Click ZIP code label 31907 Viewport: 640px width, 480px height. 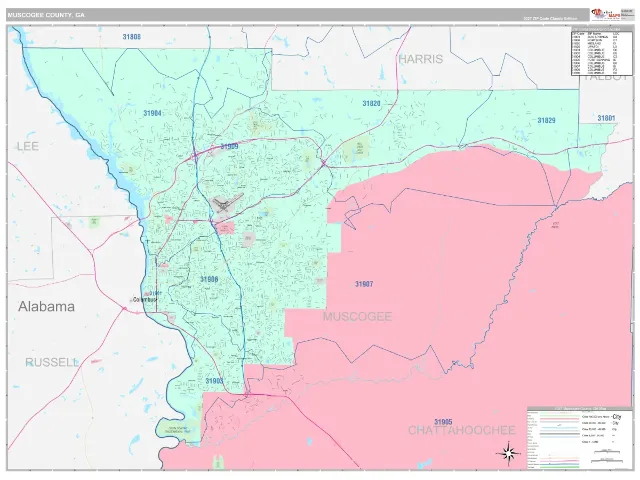364,284
